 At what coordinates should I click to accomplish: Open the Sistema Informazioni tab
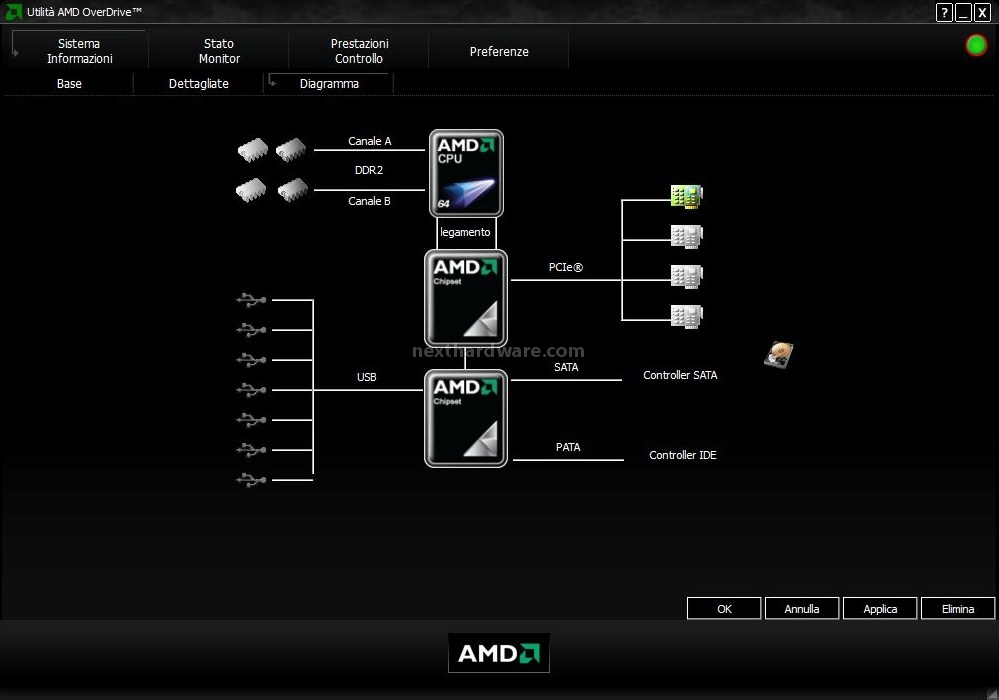(80, 51)
